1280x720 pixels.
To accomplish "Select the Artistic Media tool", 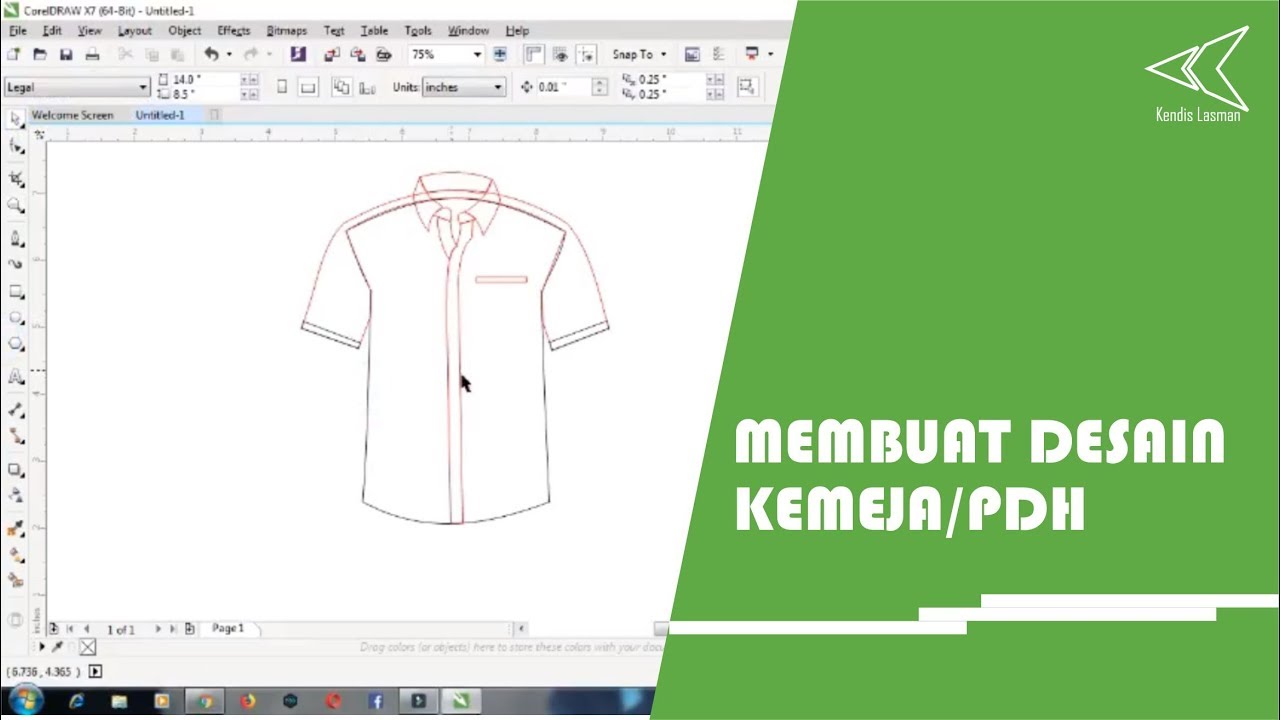I will click(15, 264).
